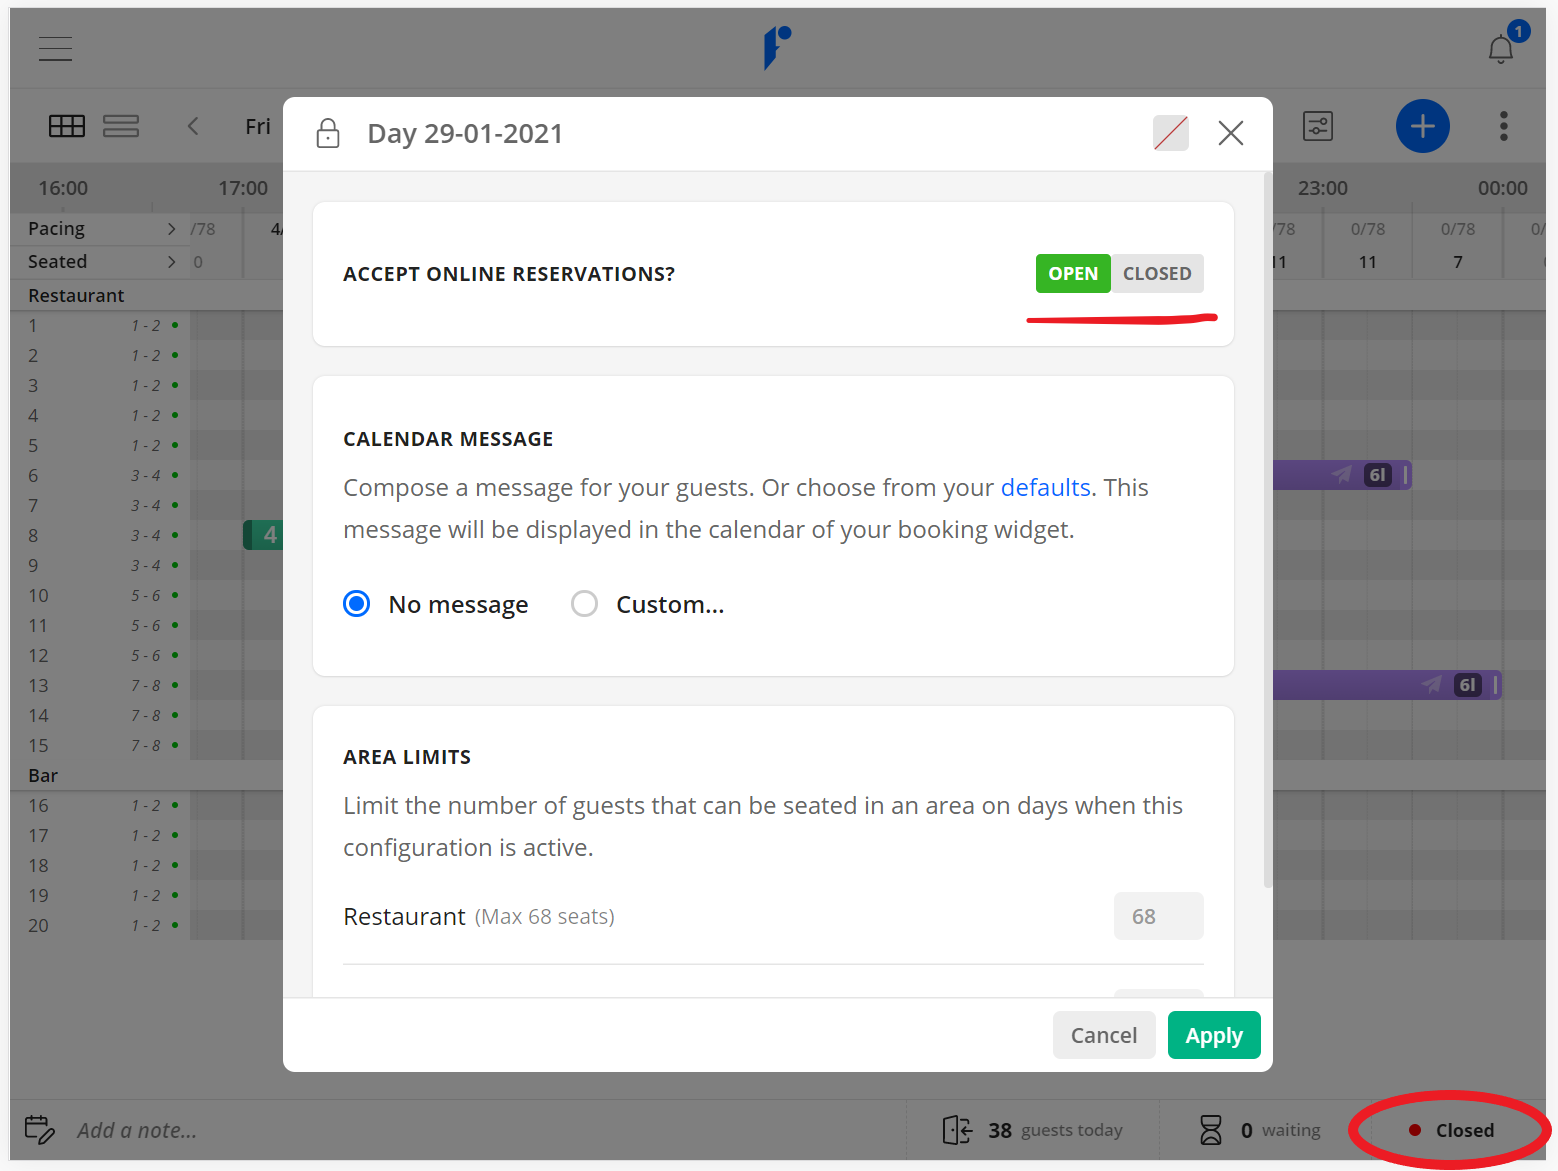
Task: Switch to list view layout
Action: point(121,126)
